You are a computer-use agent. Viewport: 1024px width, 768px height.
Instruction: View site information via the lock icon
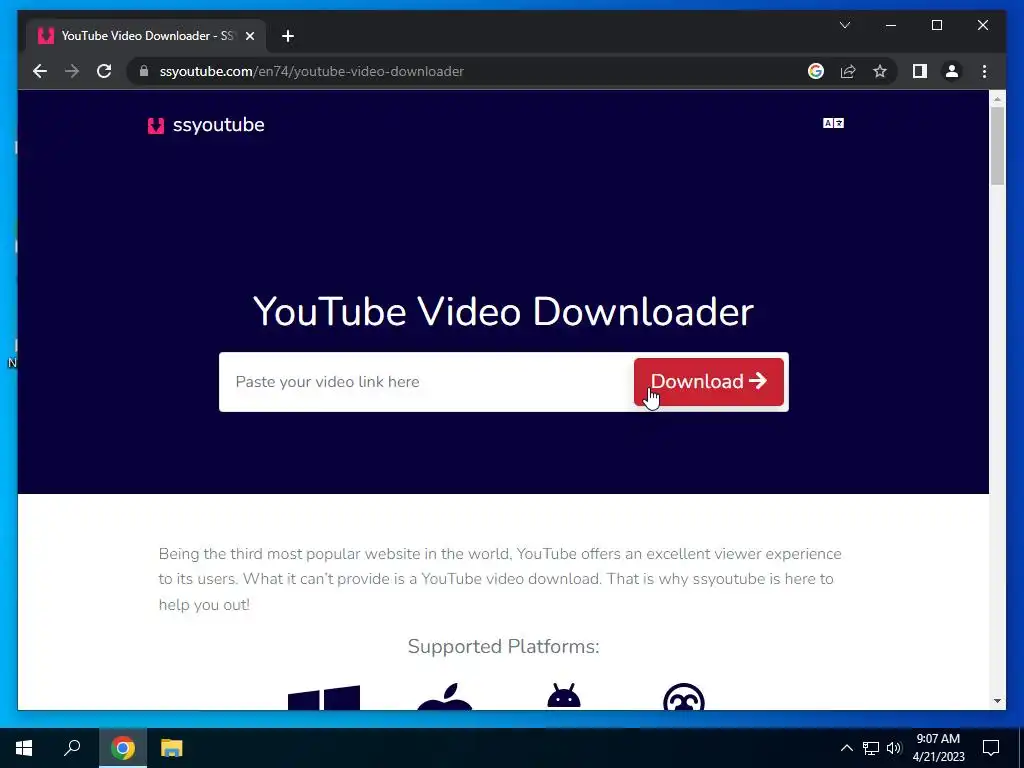[144, 71]
